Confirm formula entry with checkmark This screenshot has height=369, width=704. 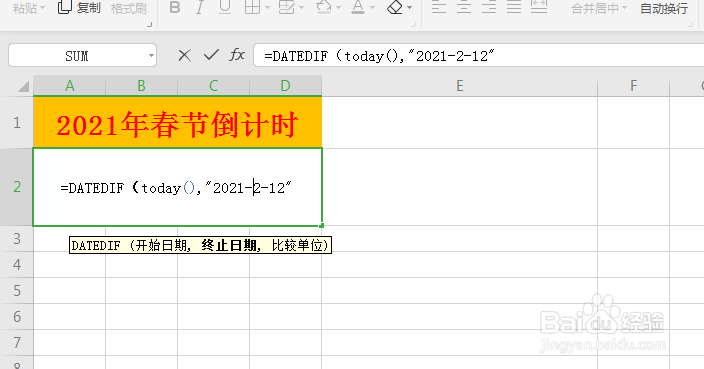pos(211,55)
